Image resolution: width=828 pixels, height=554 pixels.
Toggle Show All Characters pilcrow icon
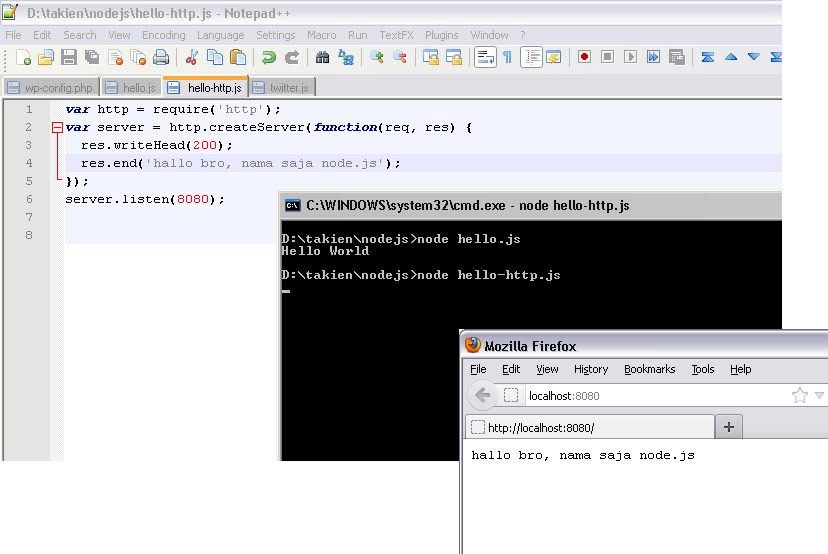(x=507, y=57)
